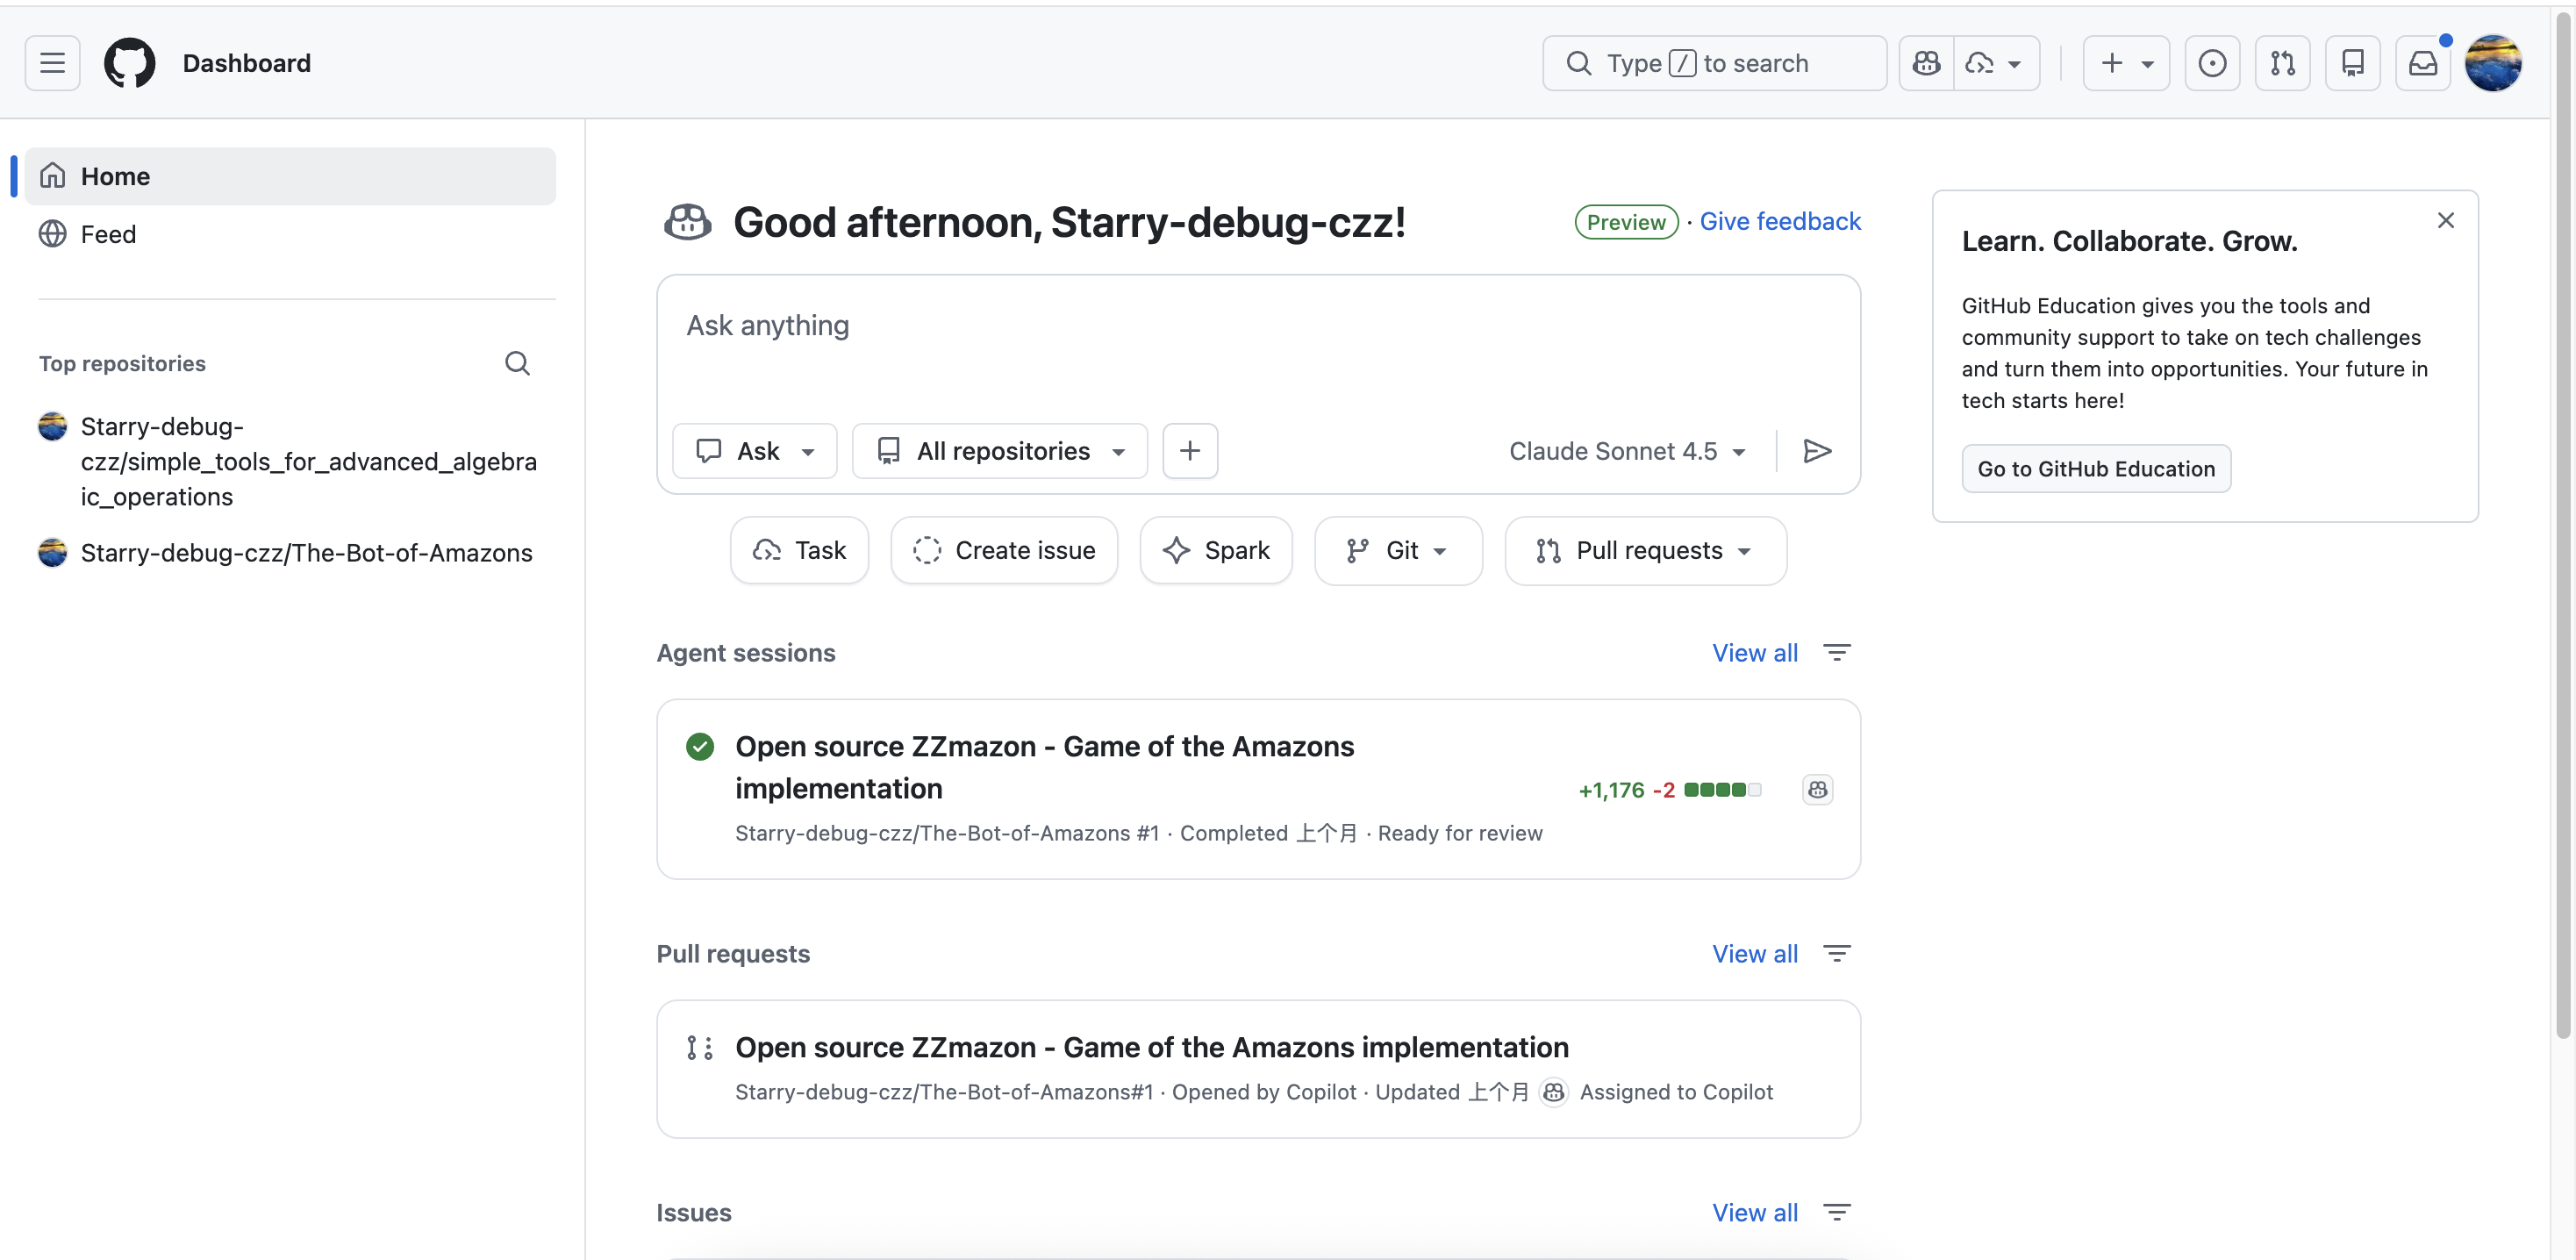Select Home in the sidebar

coord(290,176)
